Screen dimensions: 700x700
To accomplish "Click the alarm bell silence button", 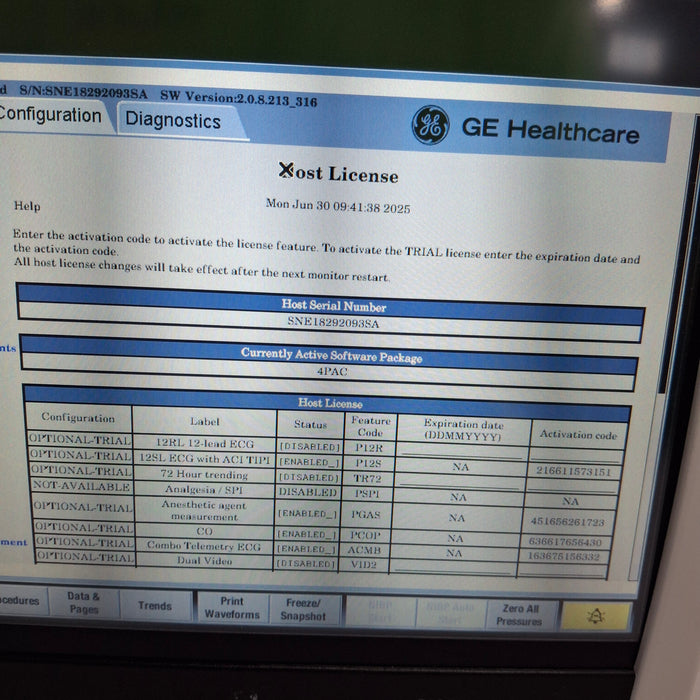I will 596,616.
